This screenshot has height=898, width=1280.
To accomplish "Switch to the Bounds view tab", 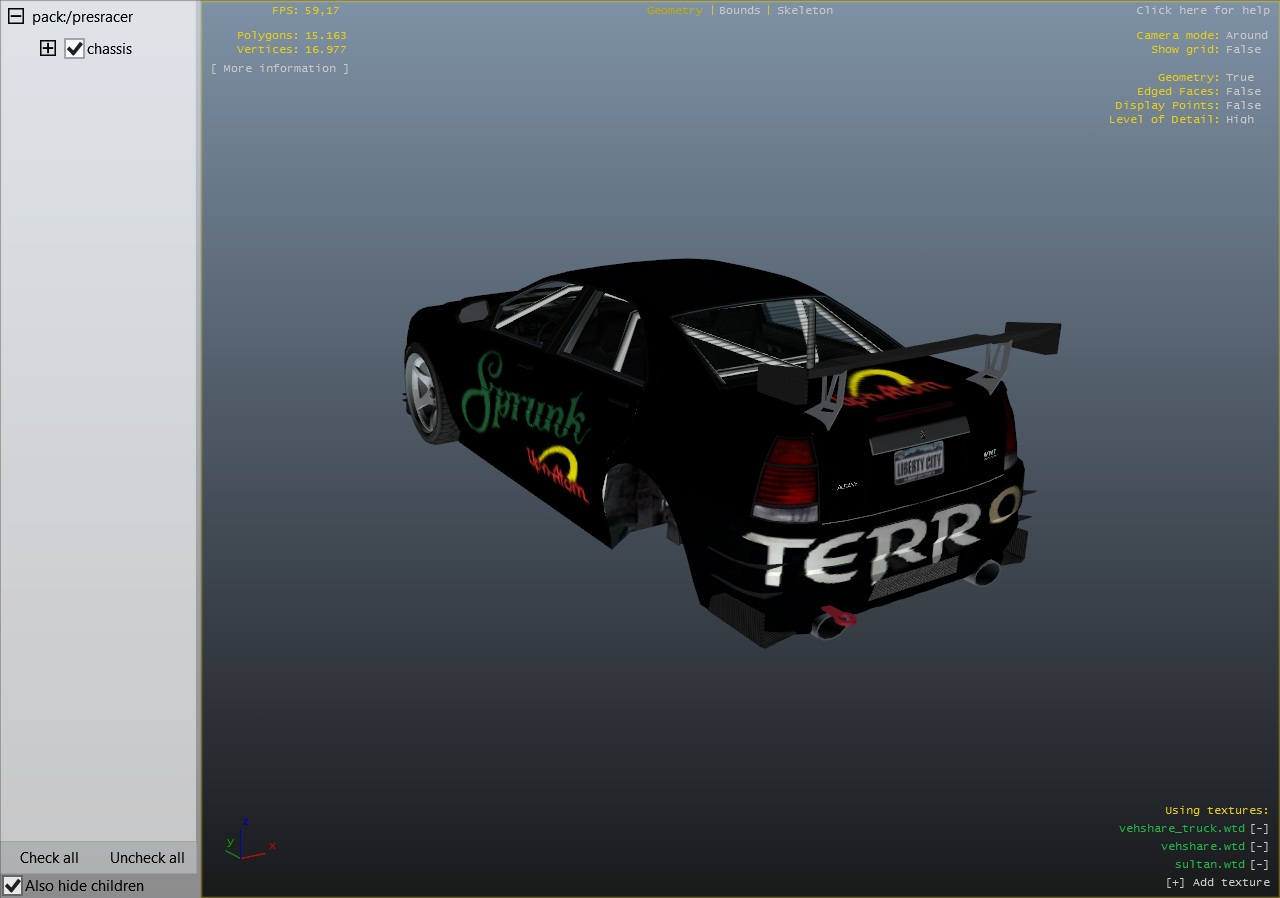I will tap(740, 10).
